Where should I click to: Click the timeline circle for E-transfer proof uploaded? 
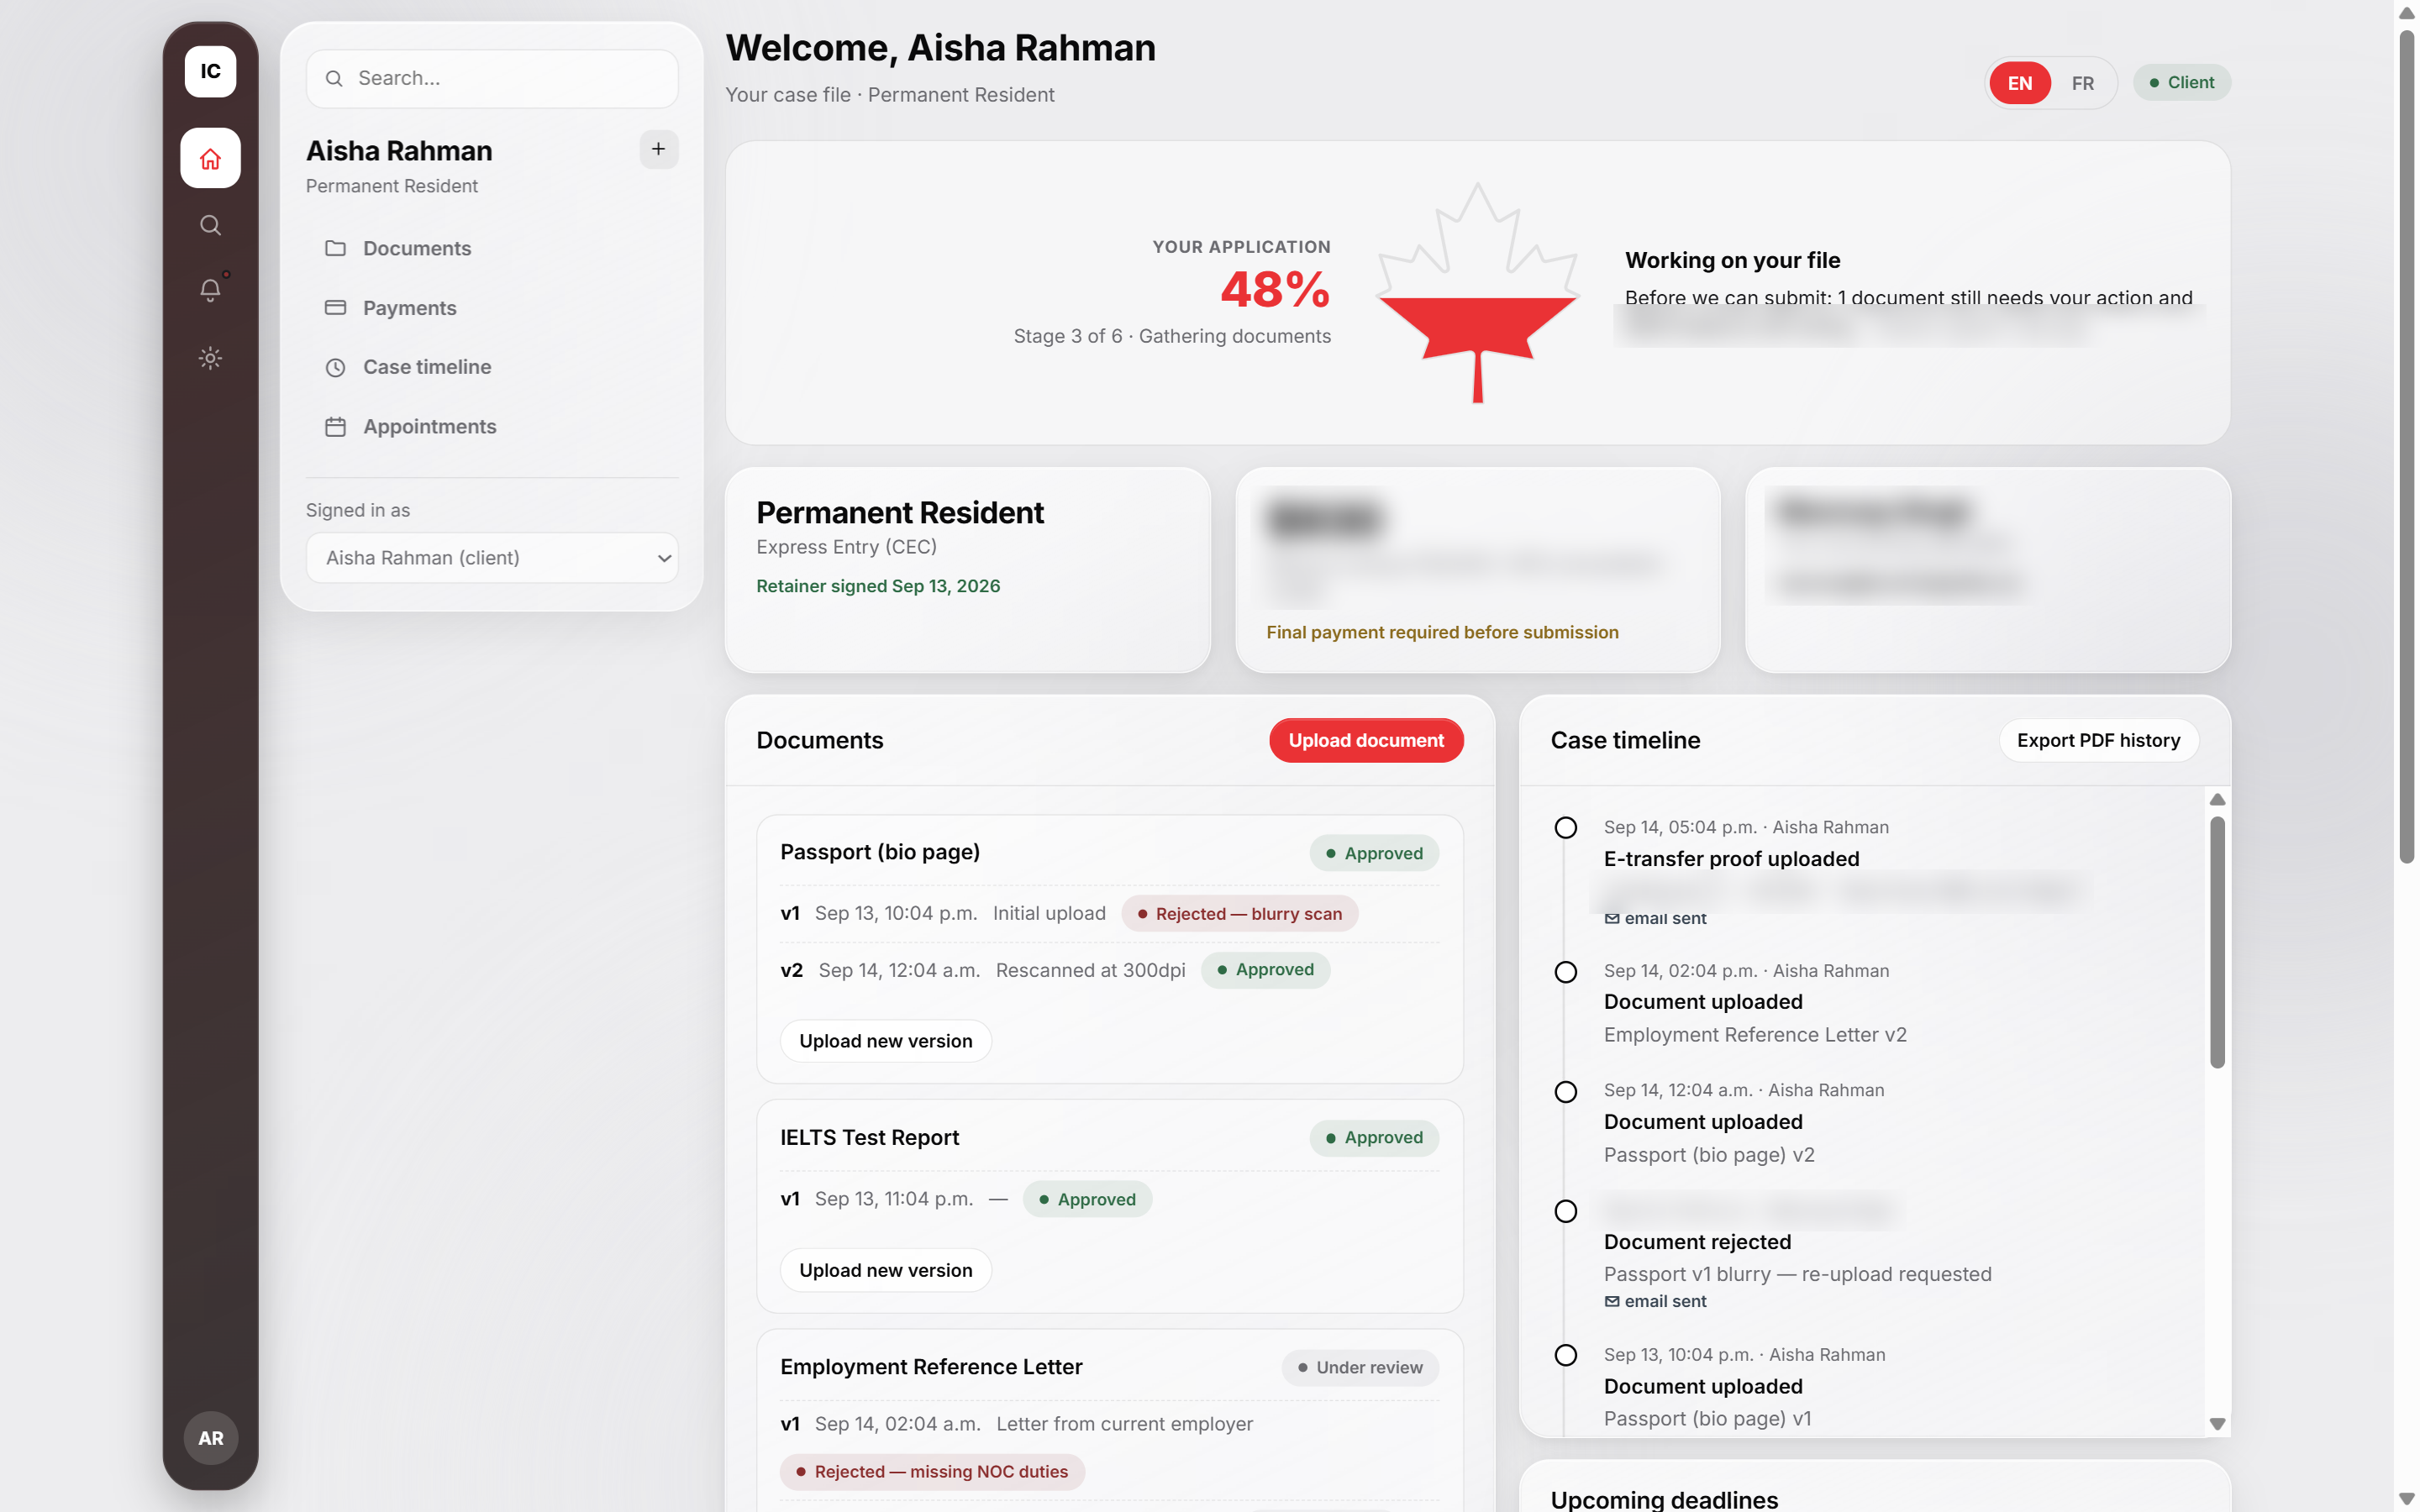(x=1566, y=828)
